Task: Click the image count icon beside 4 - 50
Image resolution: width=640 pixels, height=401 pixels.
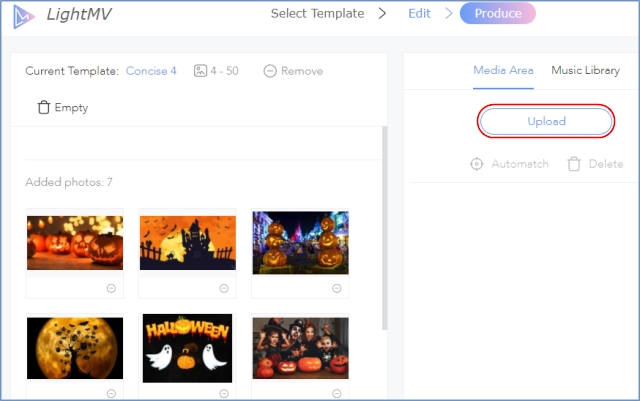Action: 200,71
